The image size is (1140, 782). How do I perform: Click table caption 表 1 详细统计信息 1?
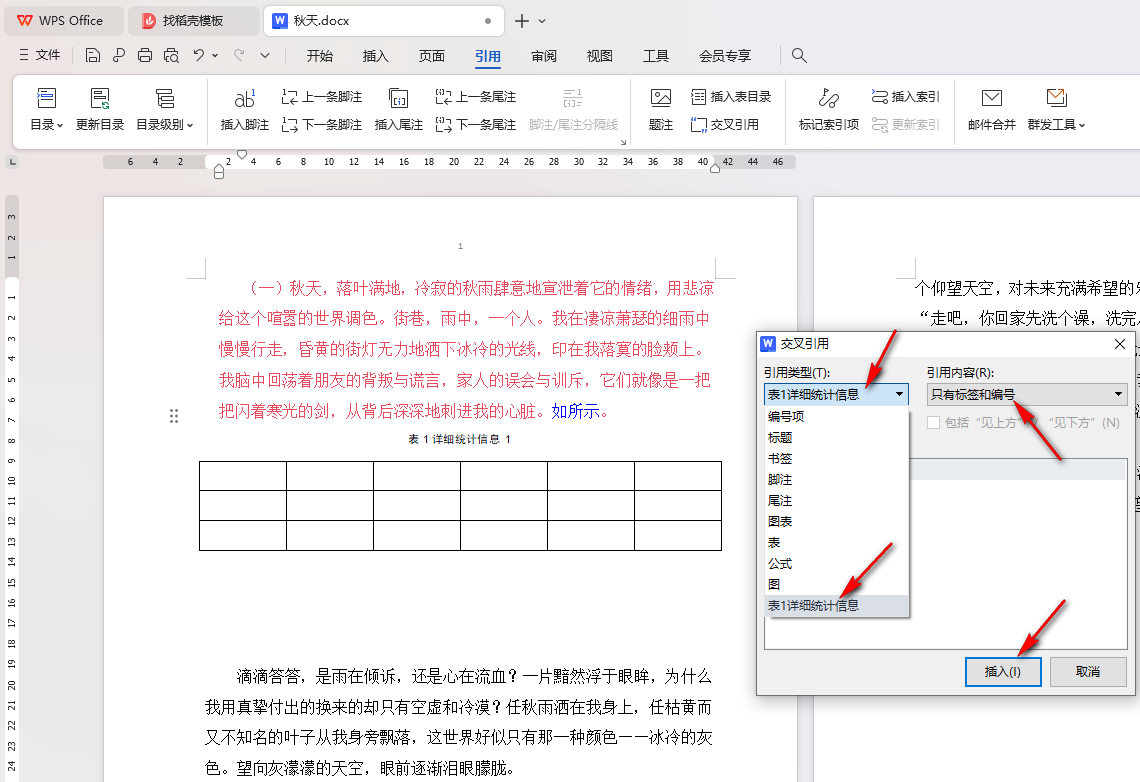459,439
